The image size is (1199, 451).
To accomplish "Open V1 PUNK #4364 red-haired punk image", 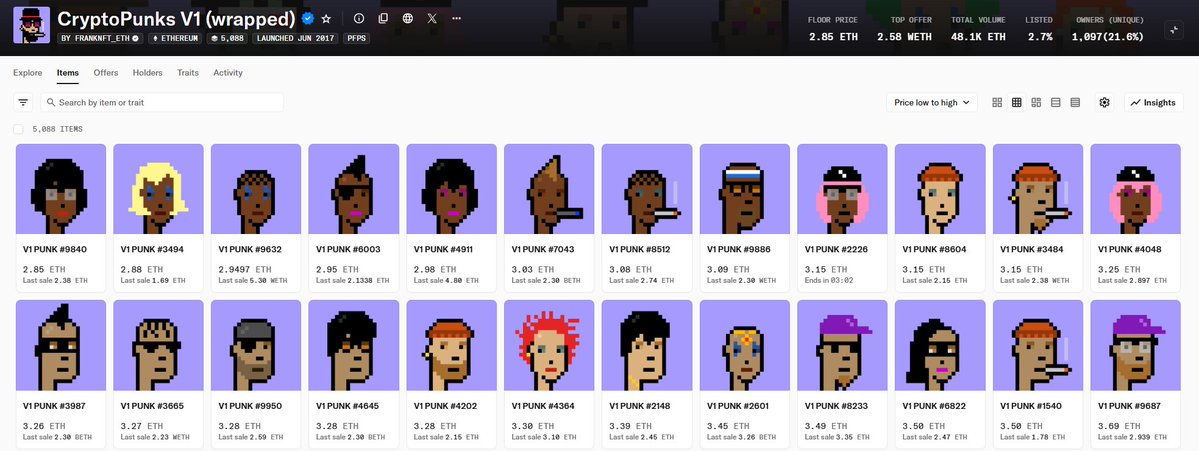I will point(549,346).
